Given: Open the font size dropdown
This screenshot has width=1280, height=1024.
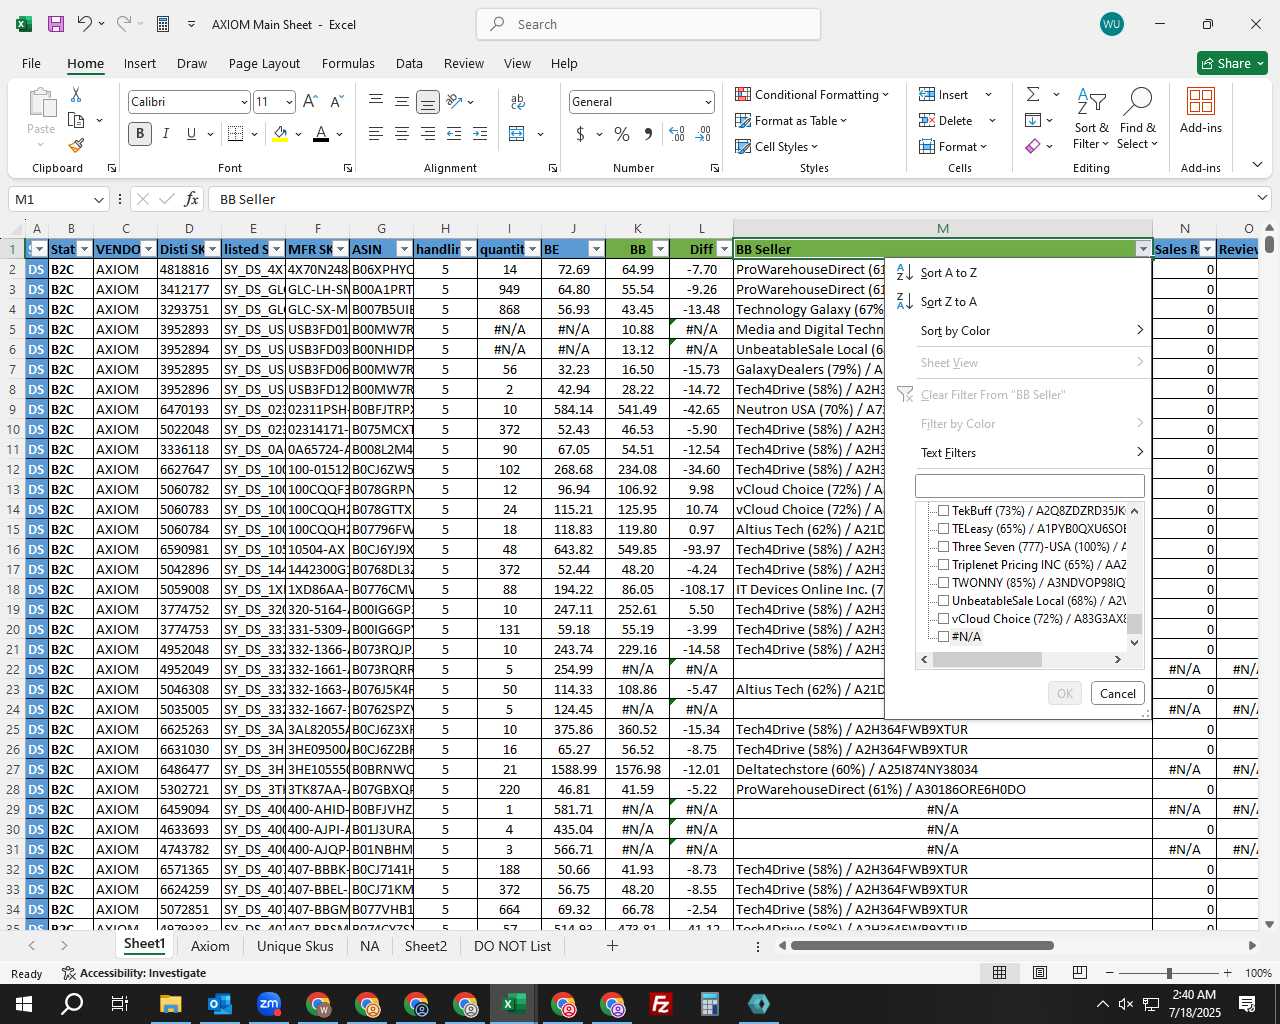Looking at the screenshot, I should (289, 102).
